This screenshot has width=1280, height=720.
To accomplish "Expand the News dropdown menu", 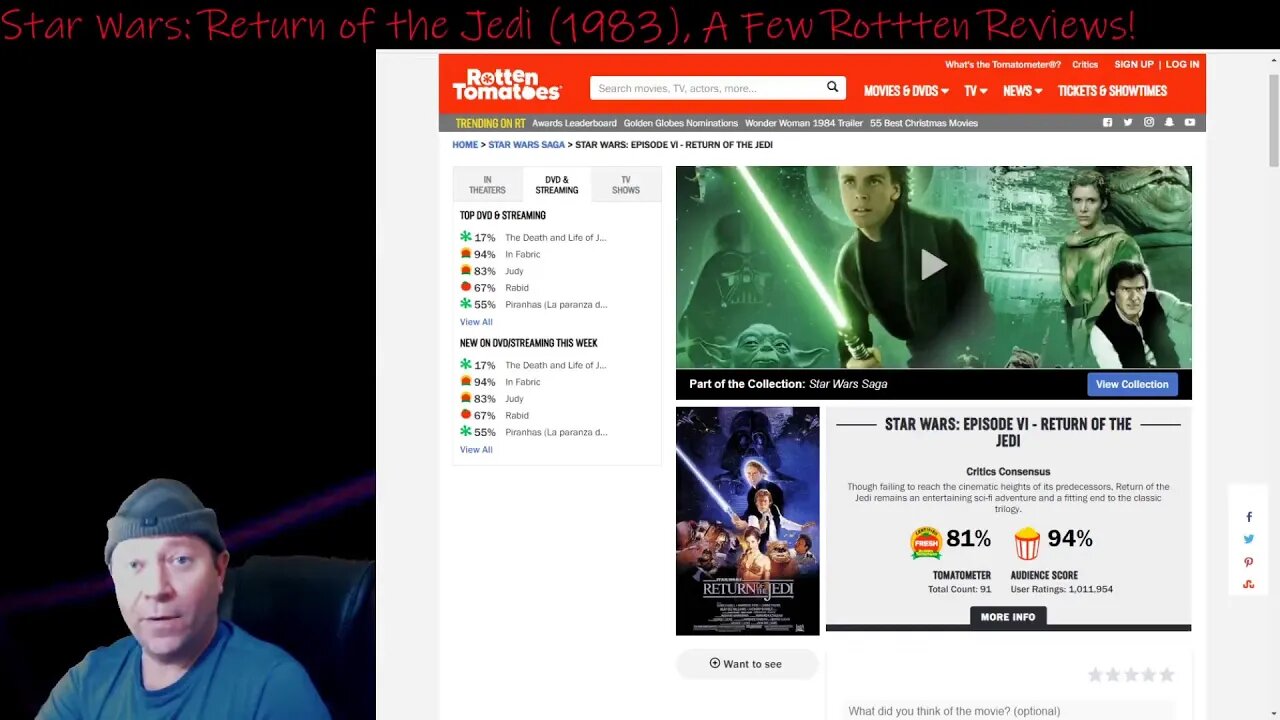I will [1022, 90].
